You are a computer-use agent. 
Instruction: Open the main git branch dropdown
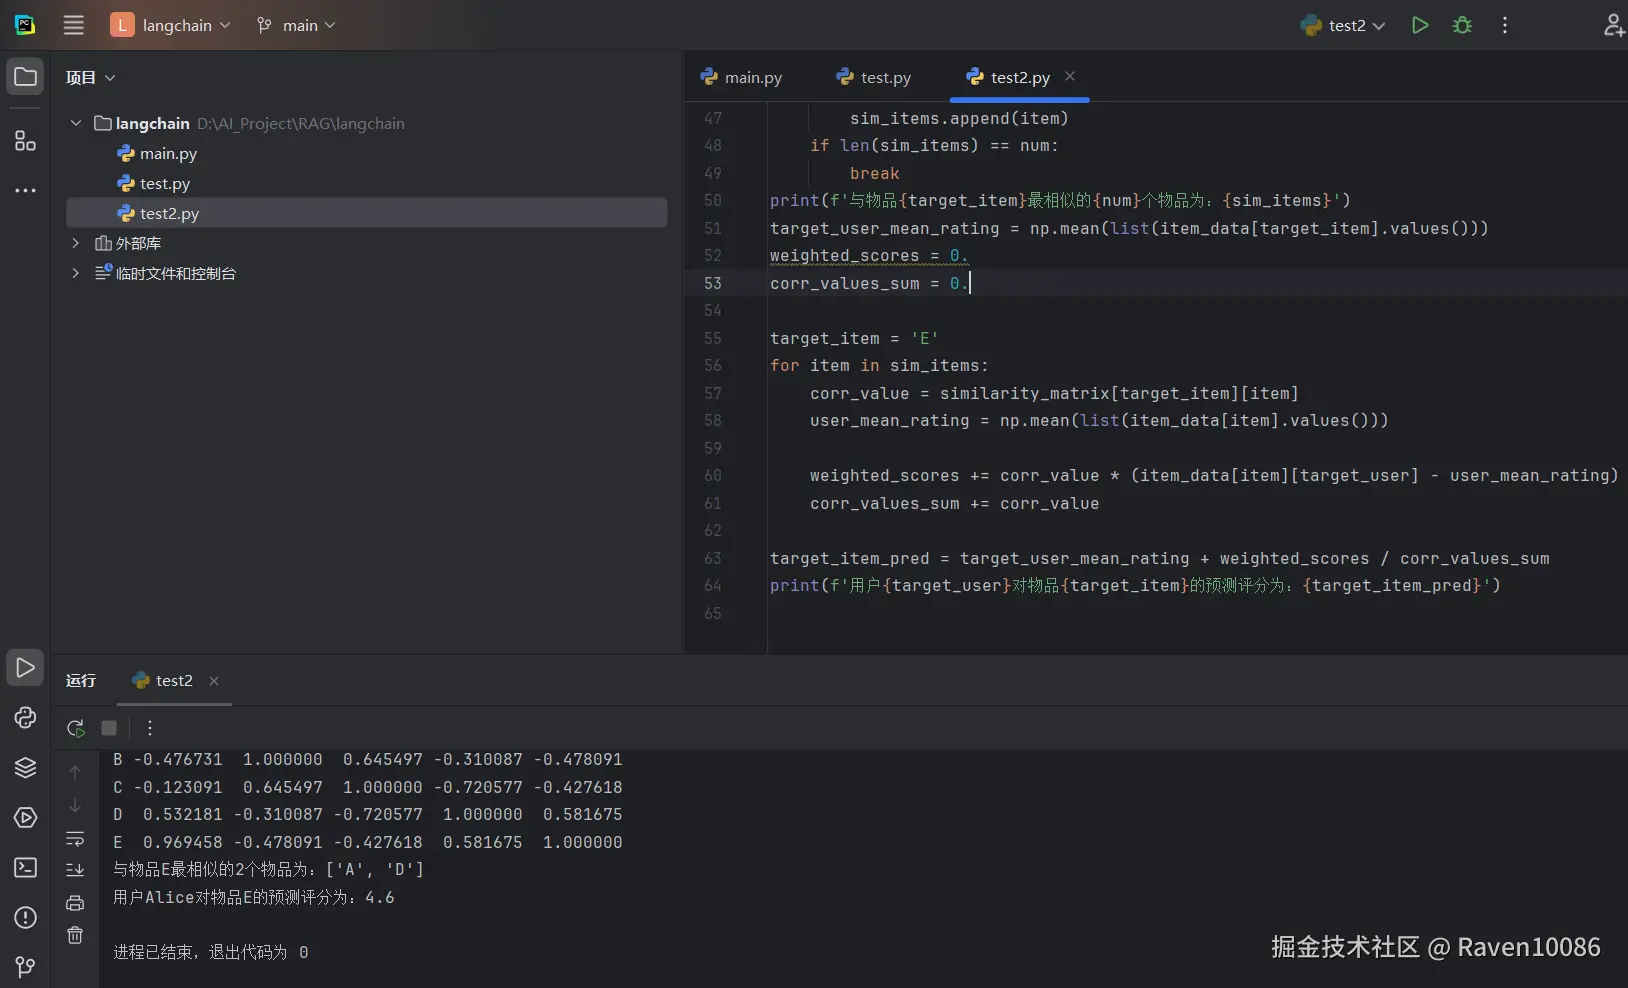pos(296,25)
